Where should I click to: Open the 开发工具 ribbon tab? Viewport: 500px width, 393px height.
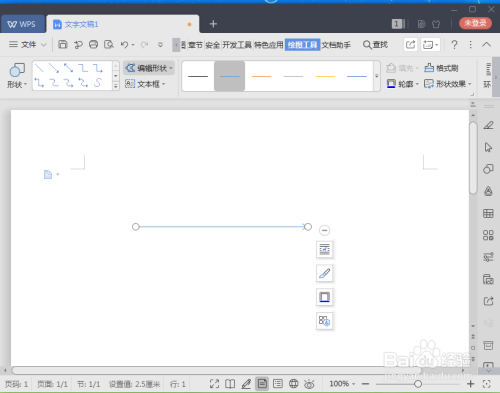point(237,45)
